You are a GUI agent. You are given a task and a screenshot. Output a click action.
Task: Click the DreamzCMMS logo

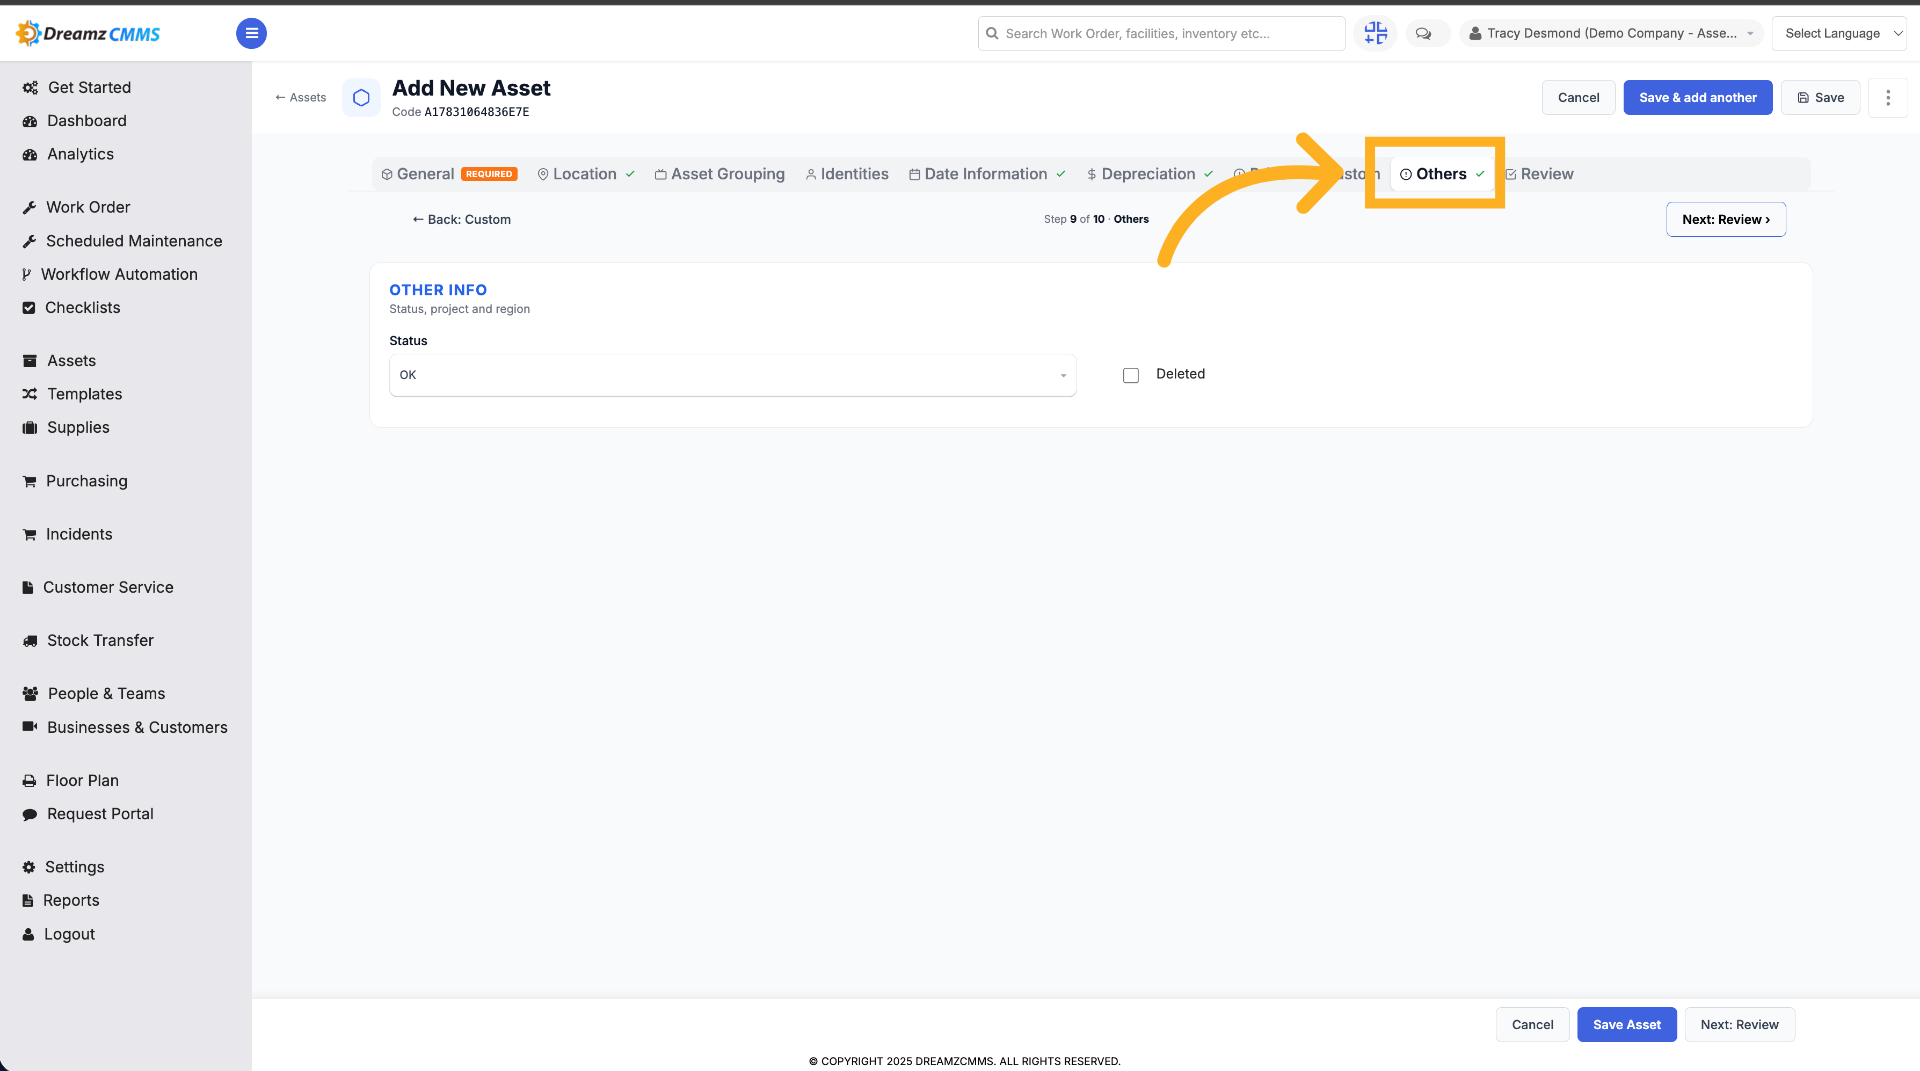pyautogui.click(x=88, y=33)
